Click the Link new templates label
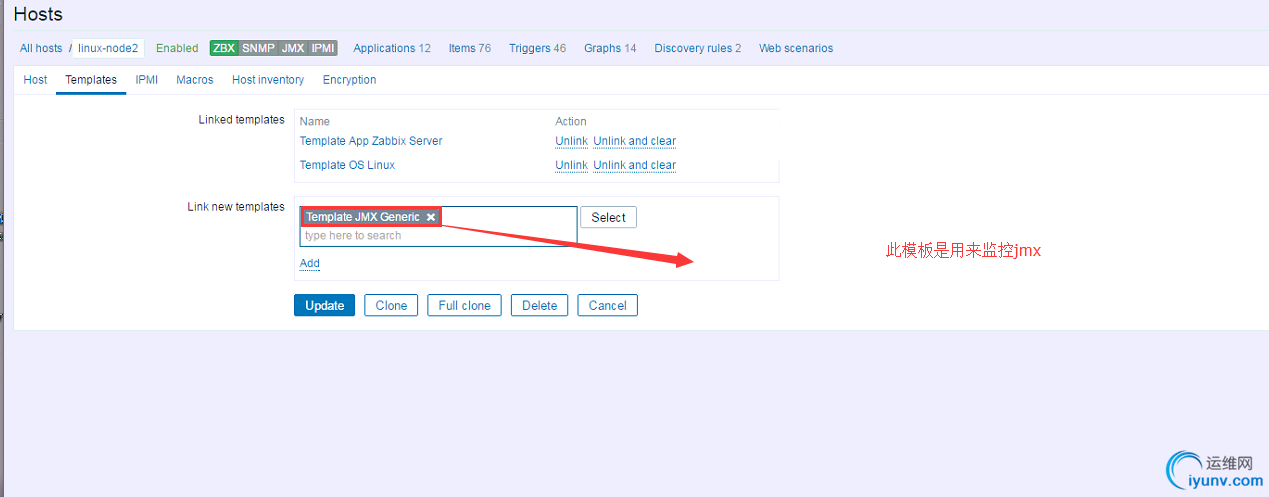 (x=236, y=207)
